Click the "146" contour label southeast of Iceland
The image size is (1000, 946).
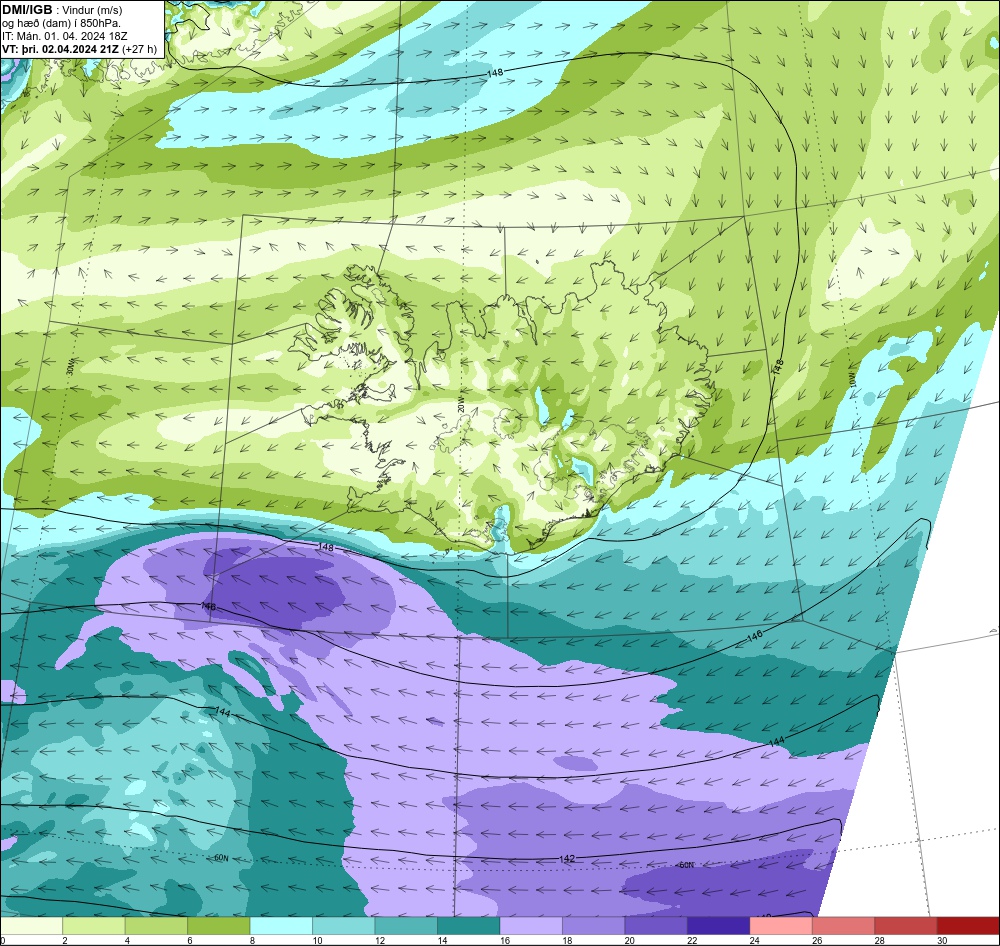coord(754,636)
